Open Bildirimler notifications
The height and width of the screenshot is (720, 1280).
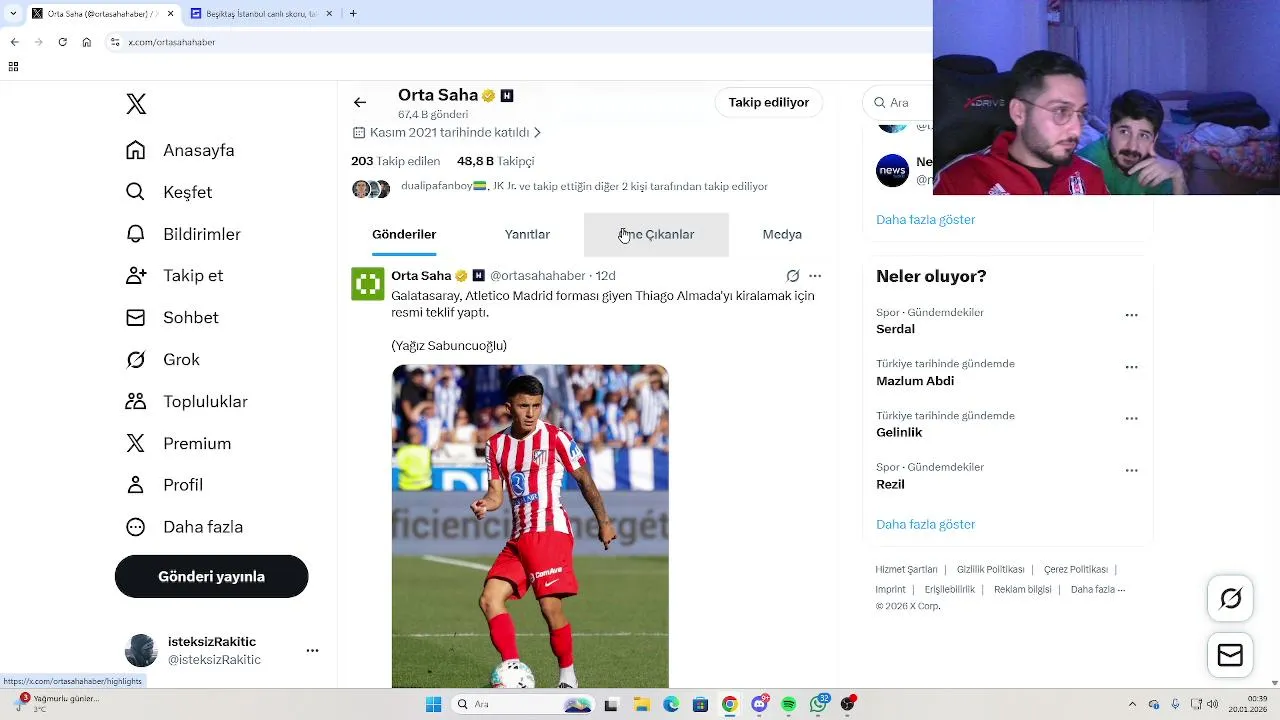coord(183,234)
